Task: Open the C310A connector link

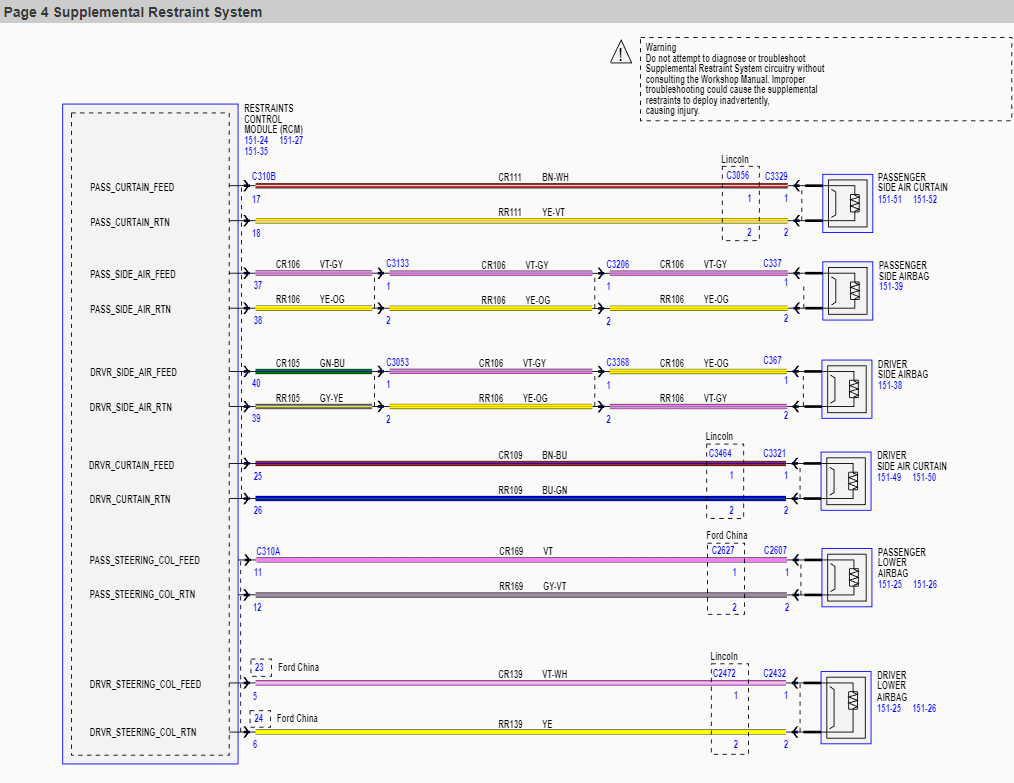Action: tap(268, 551)
